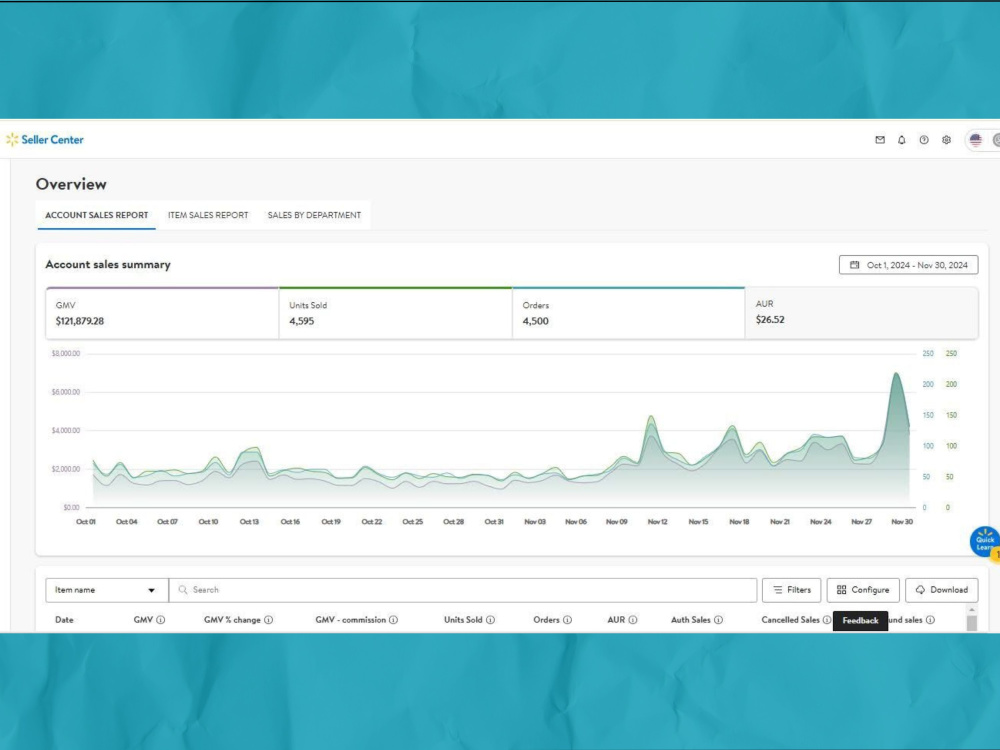Click info icon next to Auth Sales
Viewport: 1000px width, 750px height.
(x=719, y=620)
